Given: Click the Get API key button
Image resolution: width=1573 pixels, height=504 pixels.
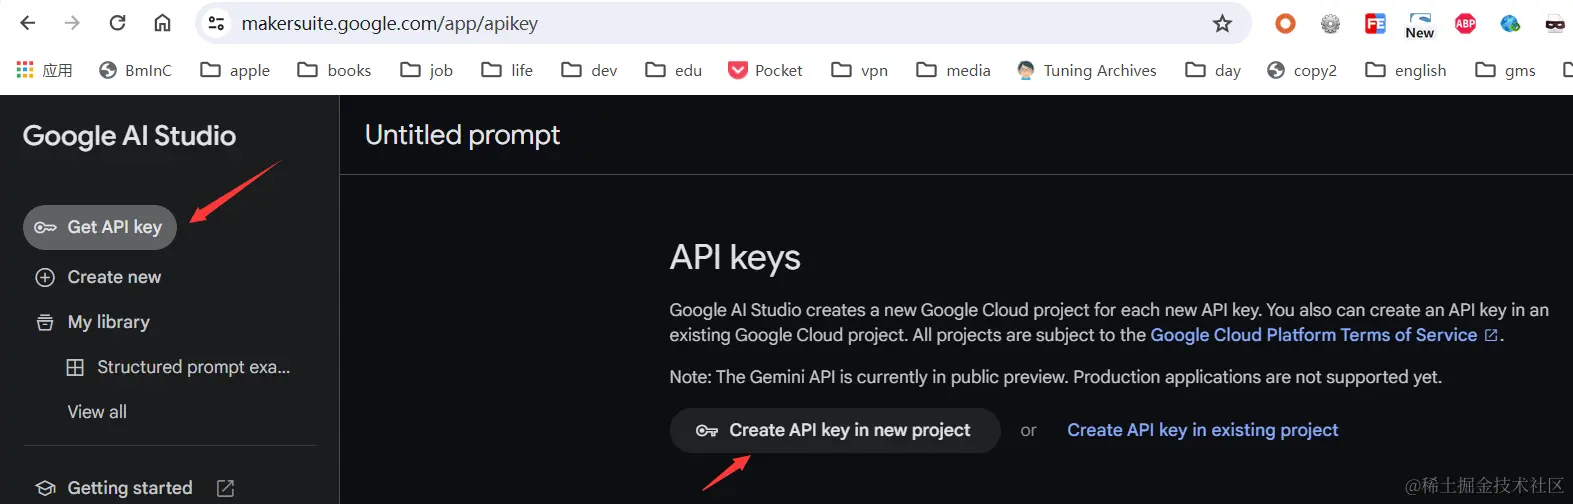Looking at the screenshot, I should tap(100, 227).
